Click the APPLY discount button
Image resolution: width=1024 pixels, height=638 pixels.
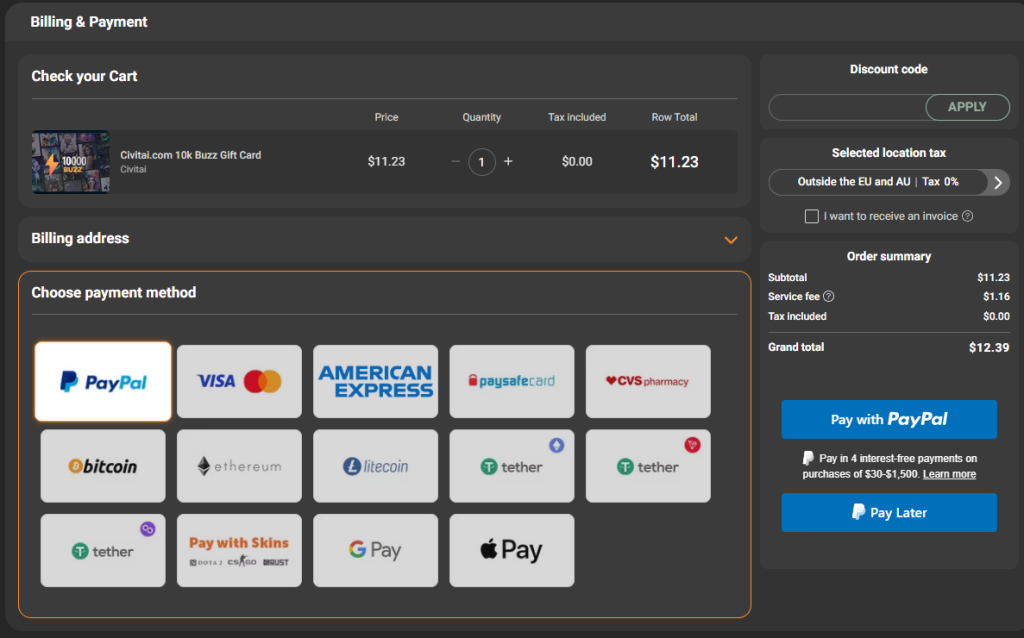[x=967, y=107]
